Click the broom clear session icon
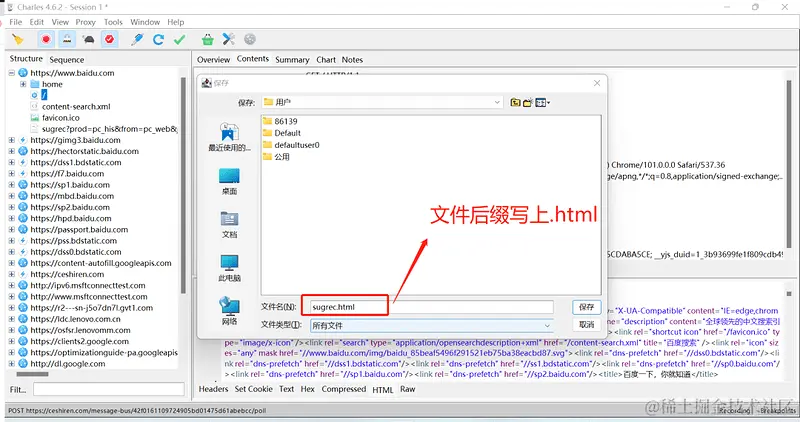Image resolution: width=800 pixels, height=422 pixels. point(18,39)
